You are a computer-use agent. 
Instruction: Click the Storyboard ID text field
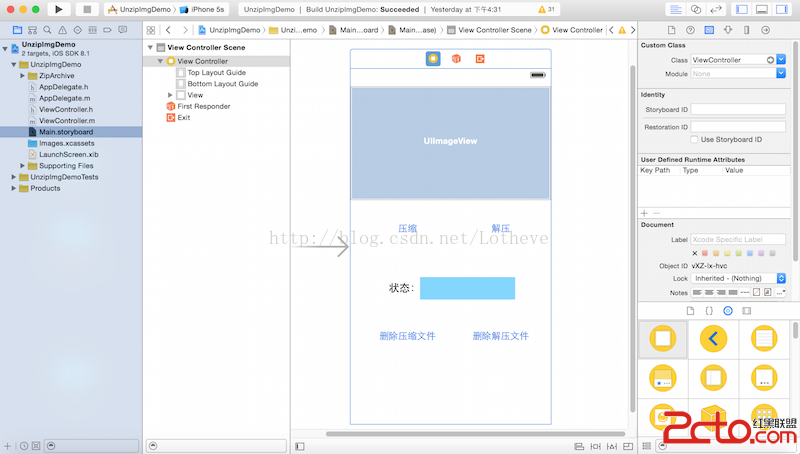pyautogui.click(x=738, y=109)
